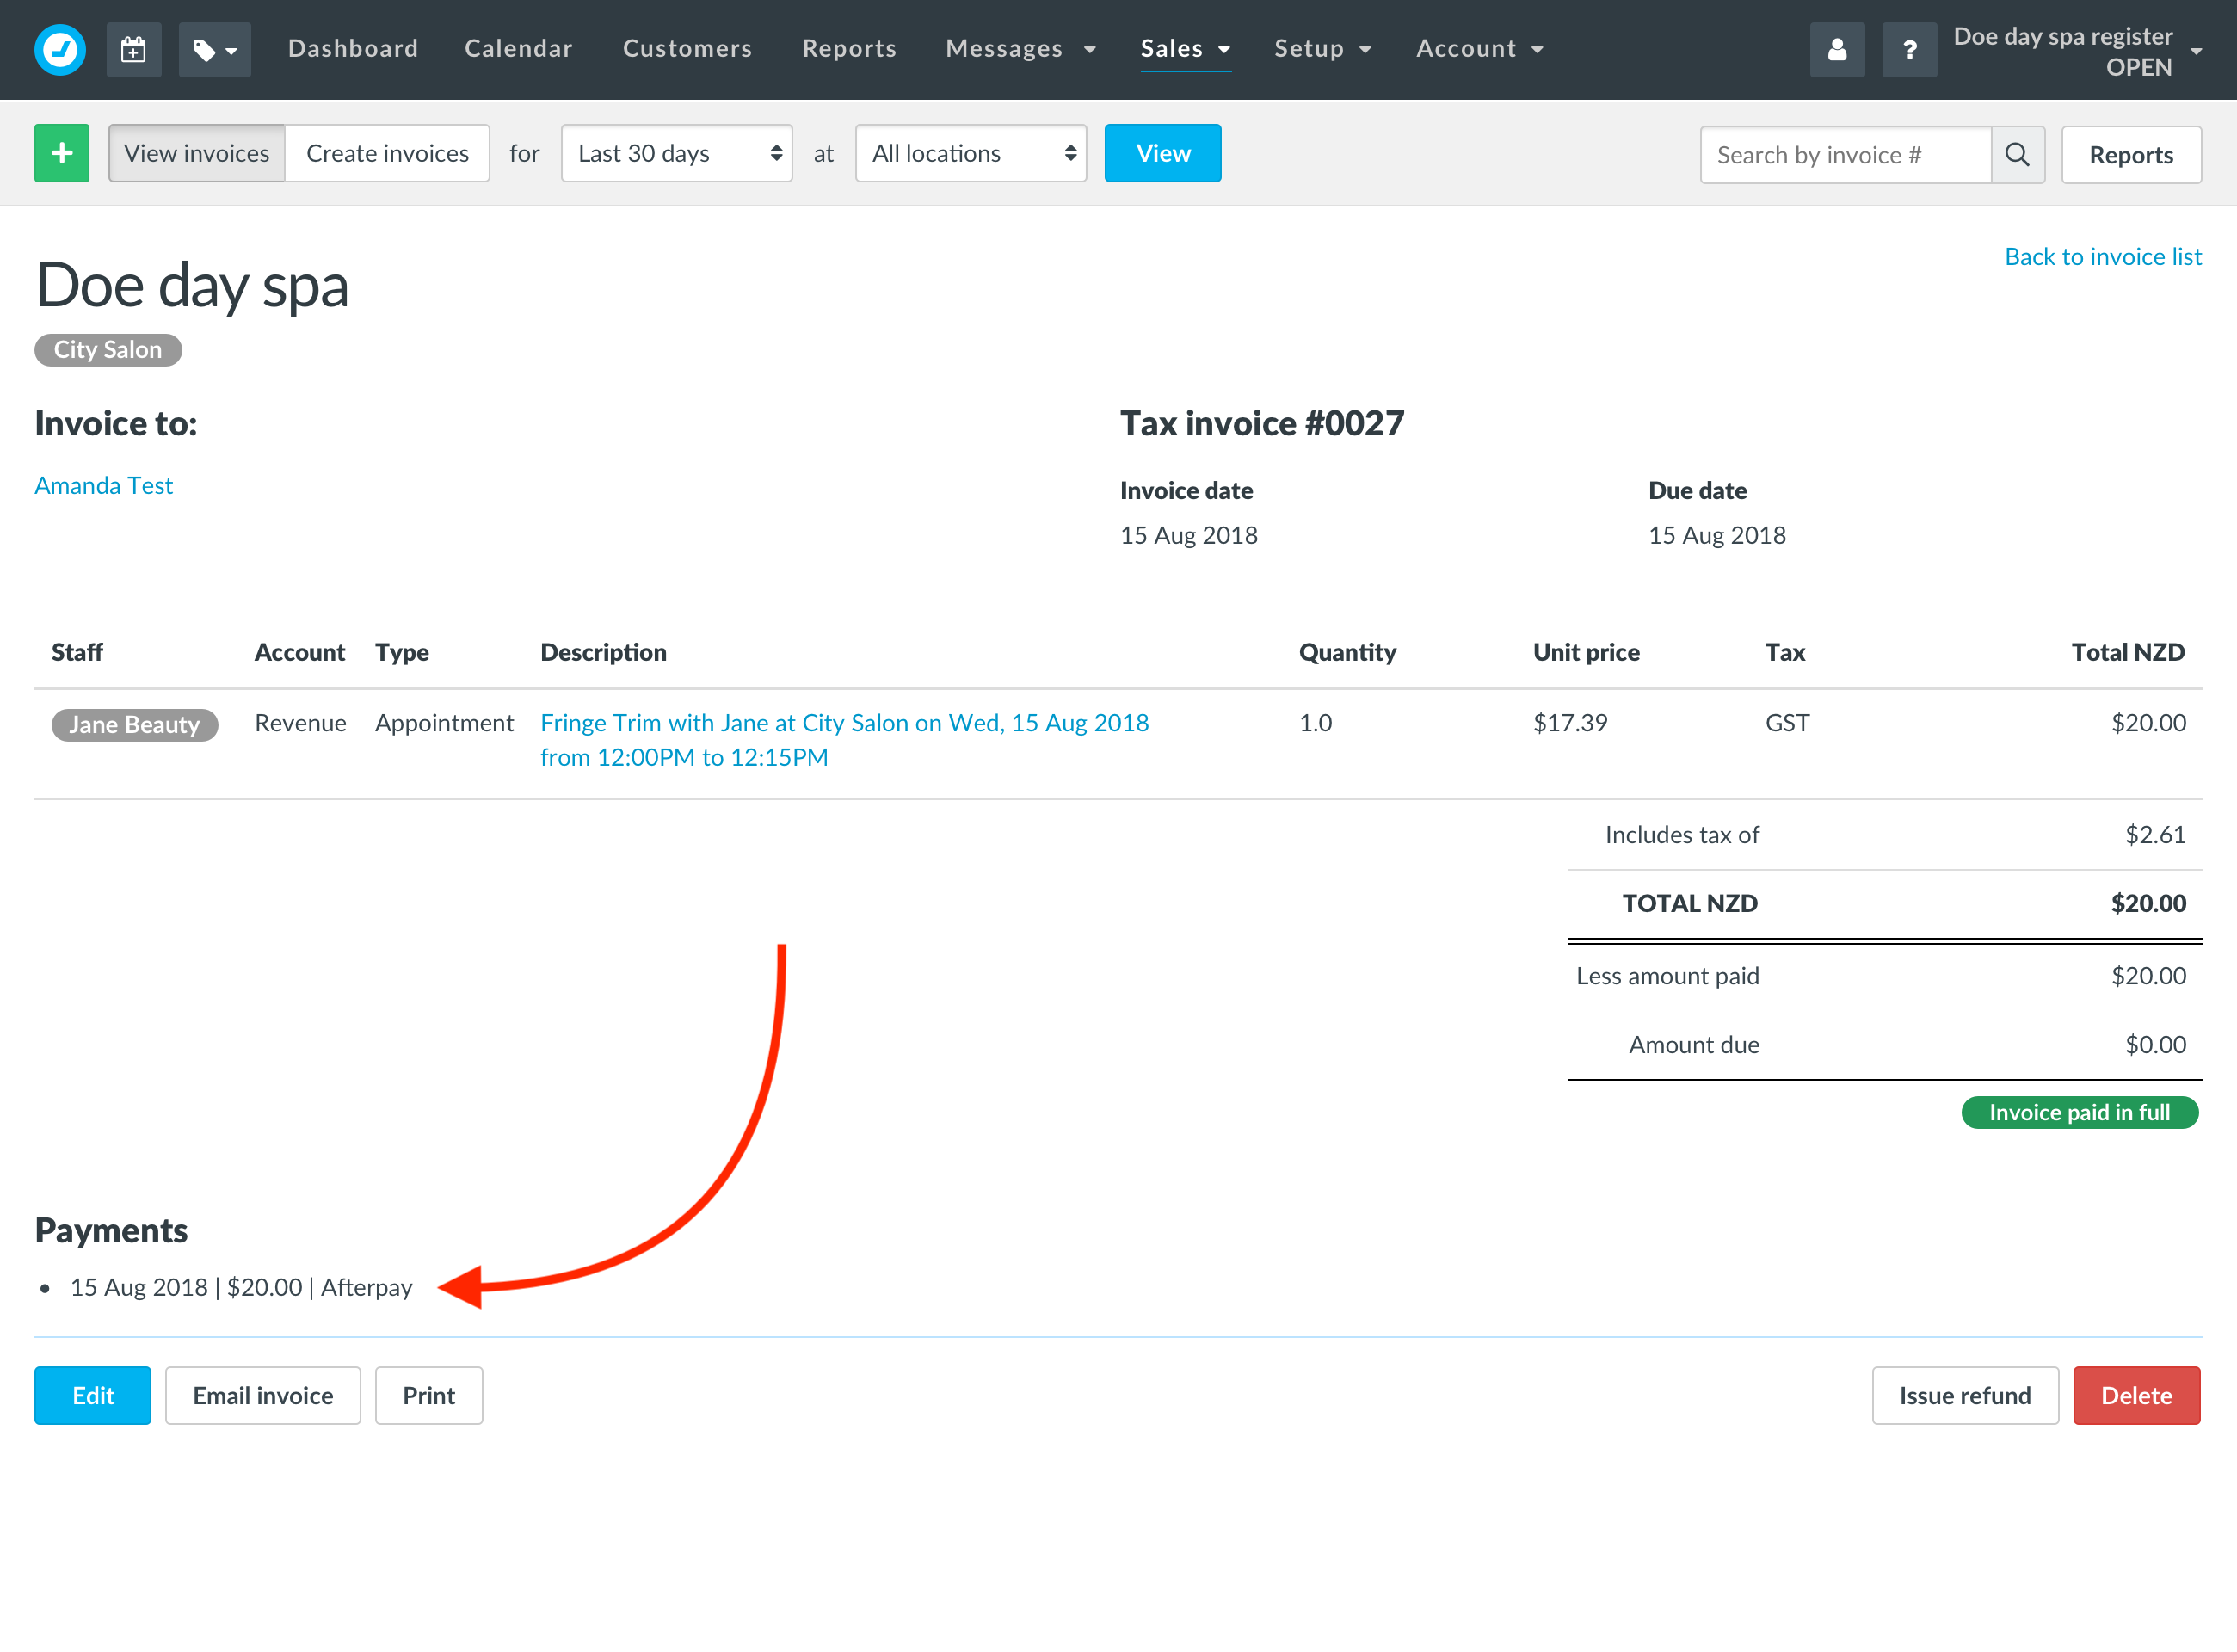
Task: Switch to Create invoices tab
Action: (x=387, y=153)
